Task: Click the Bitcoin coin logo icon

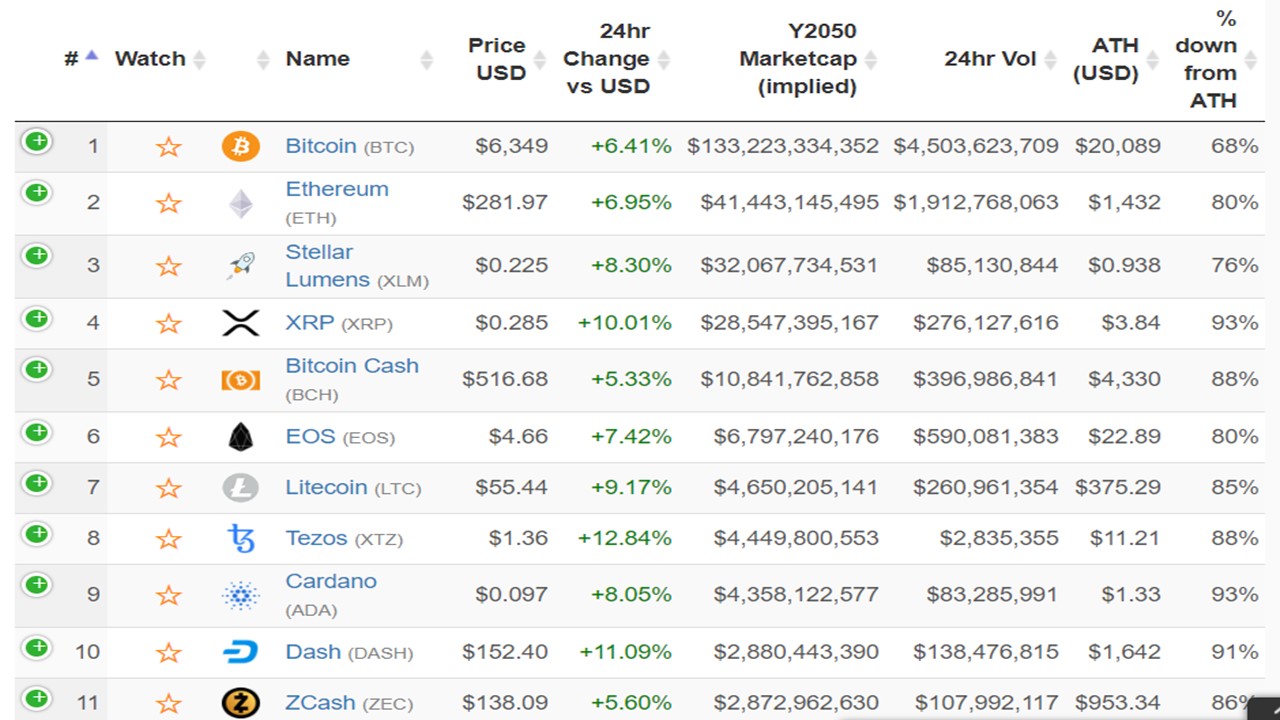Action: tap(240, 147)
